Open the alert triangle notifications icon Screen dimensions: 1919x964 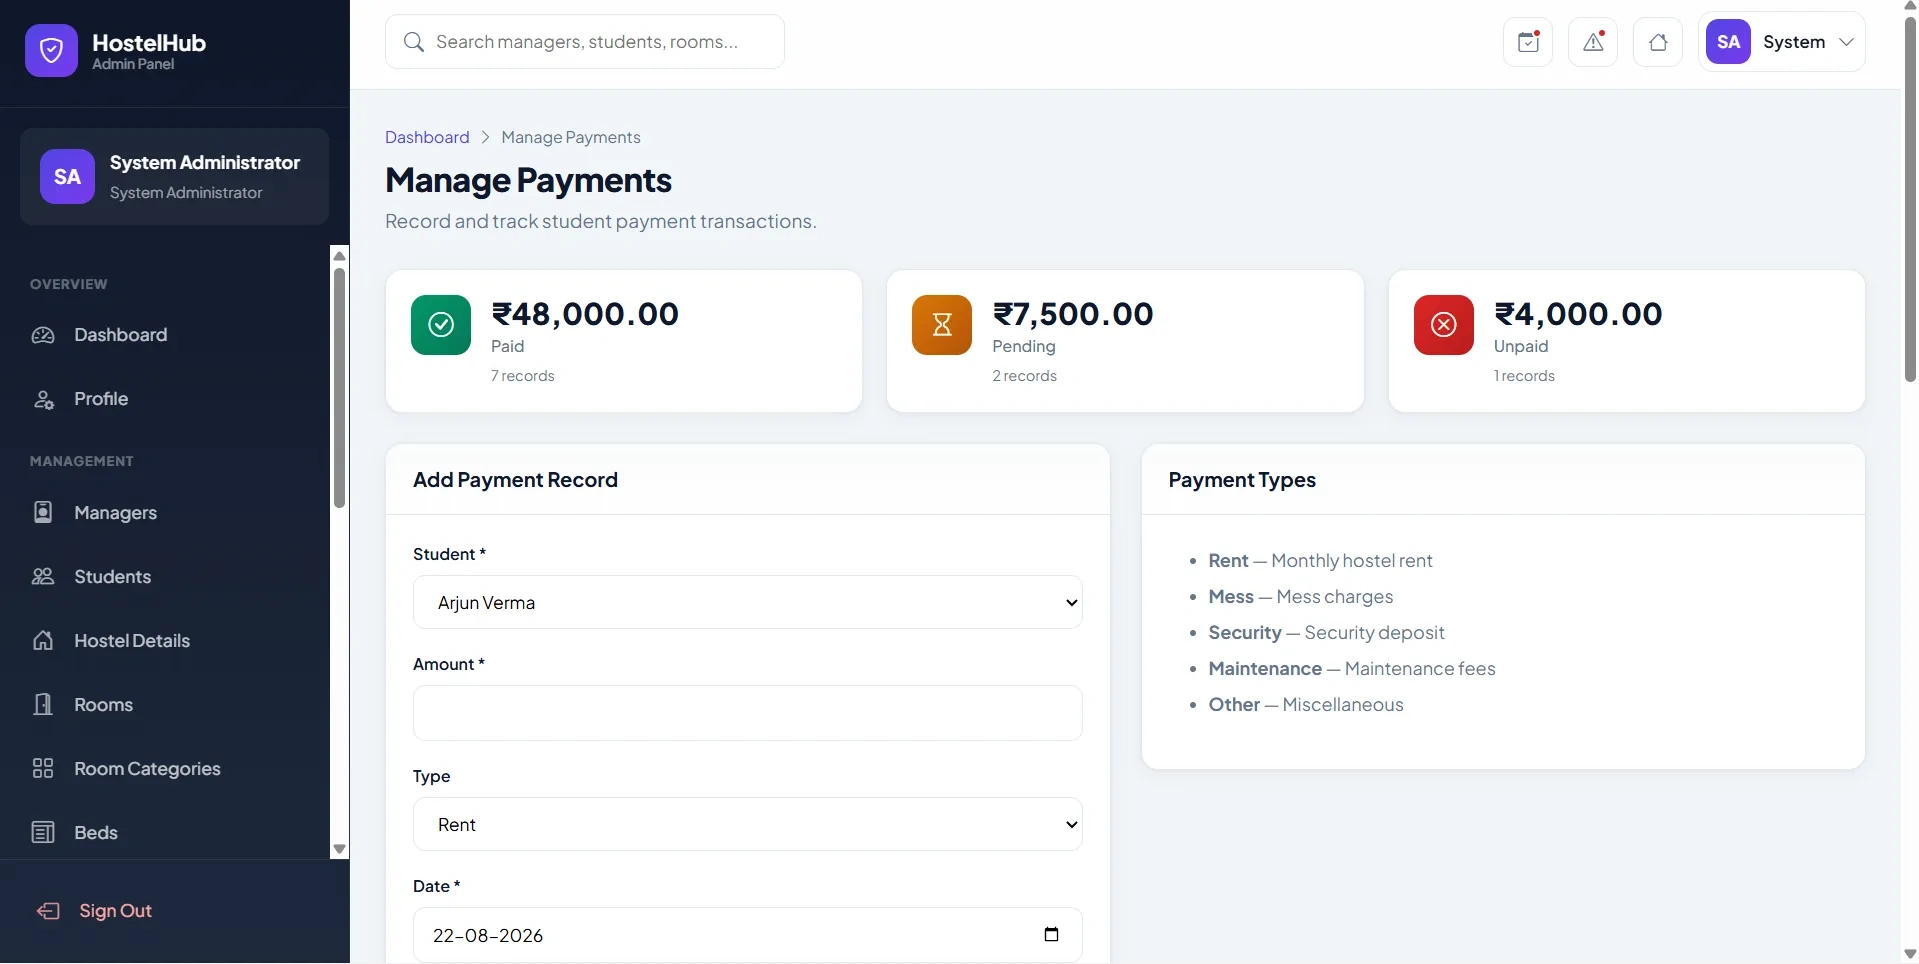tap(1592, 42)
